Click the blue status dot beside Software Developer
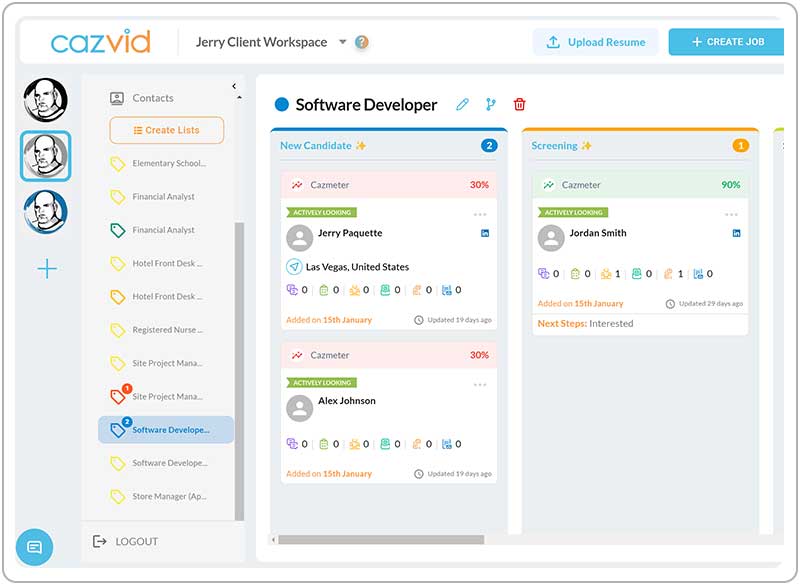The width and height of the screenshot is (800, 584). tap(282, 104)
